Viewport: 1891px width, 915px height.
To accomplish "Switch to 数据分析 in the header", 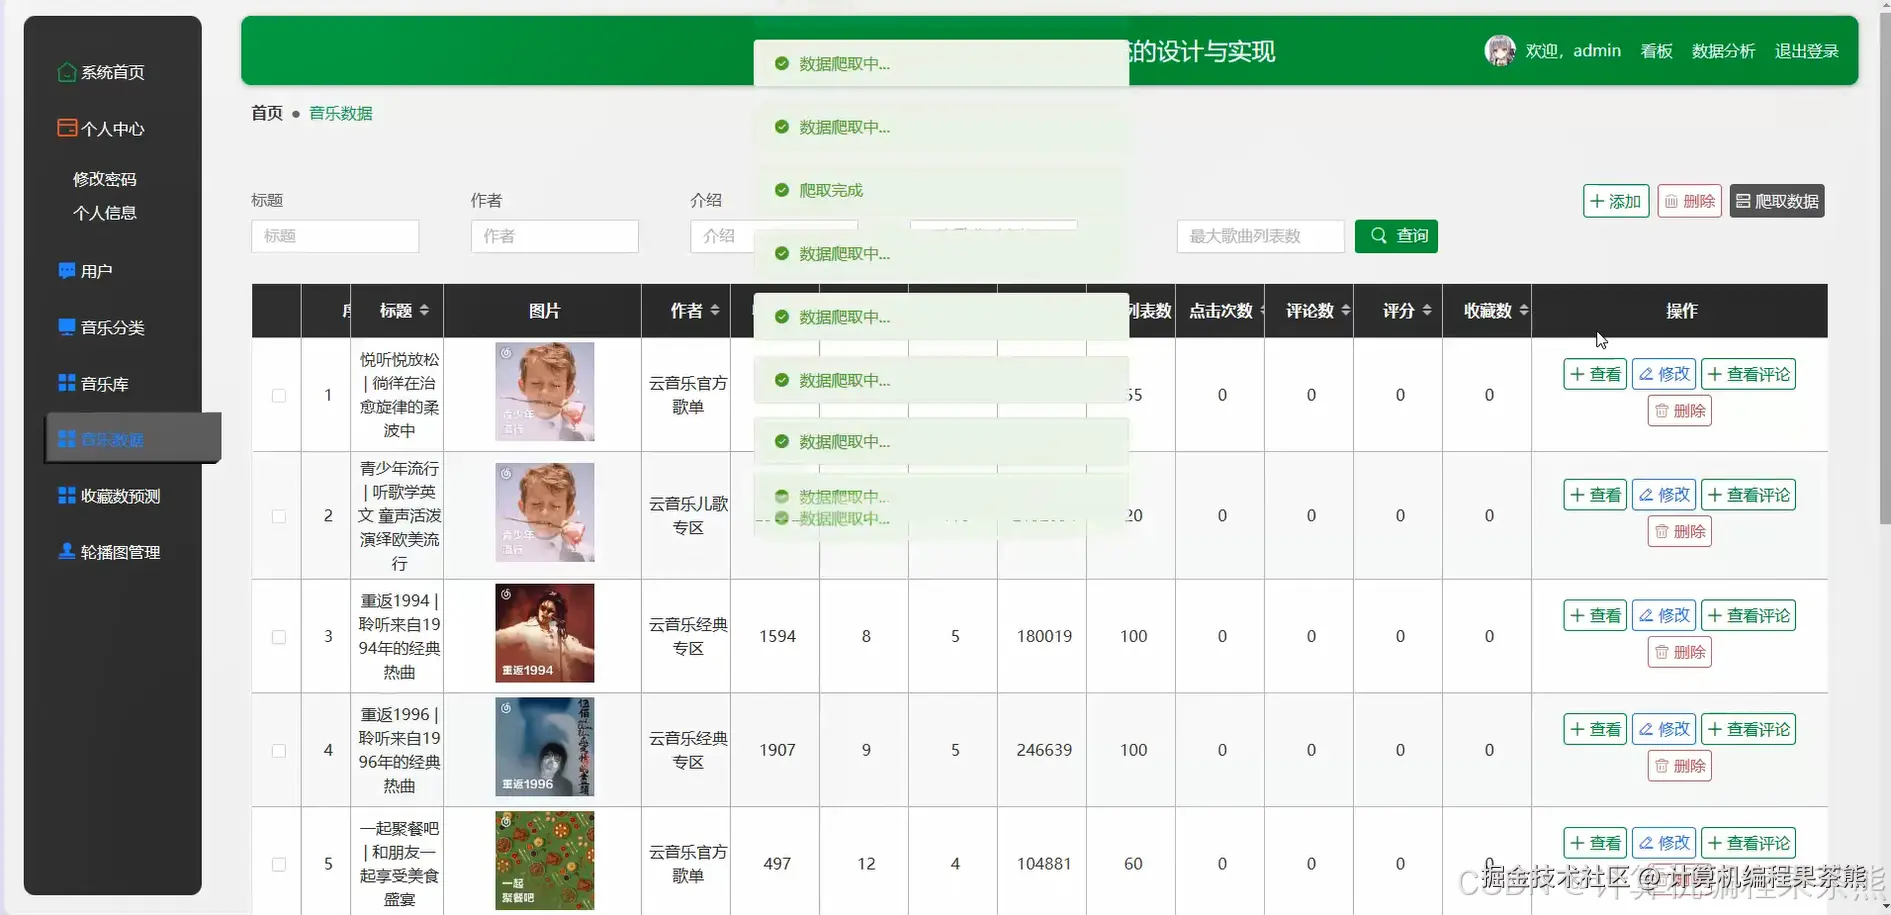I will click(x=1723, y=51).
